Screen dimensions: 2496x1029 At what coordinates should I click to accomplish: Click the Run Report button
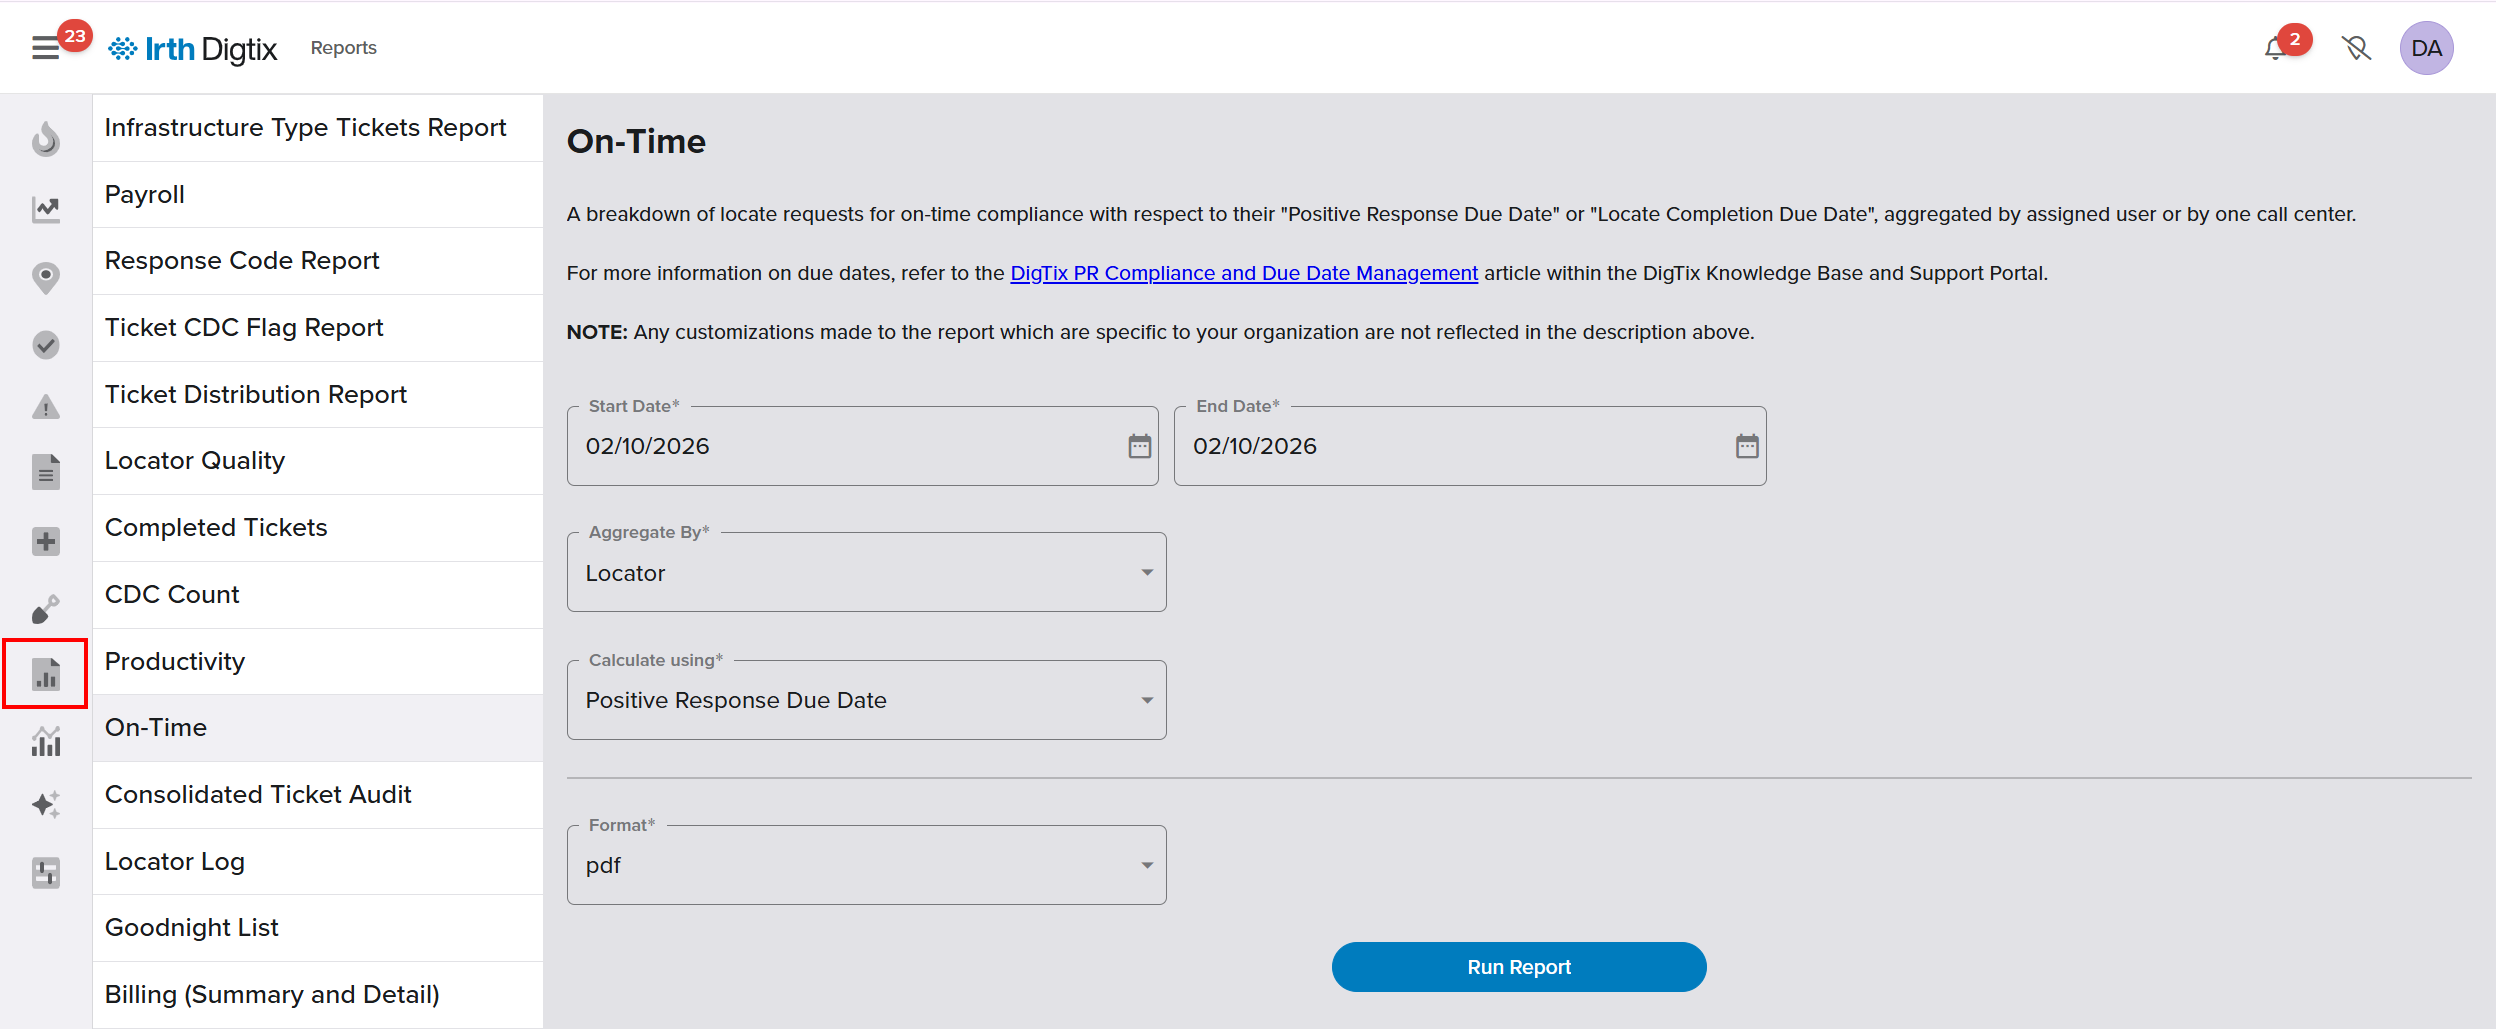click(x=1518, y=967)
